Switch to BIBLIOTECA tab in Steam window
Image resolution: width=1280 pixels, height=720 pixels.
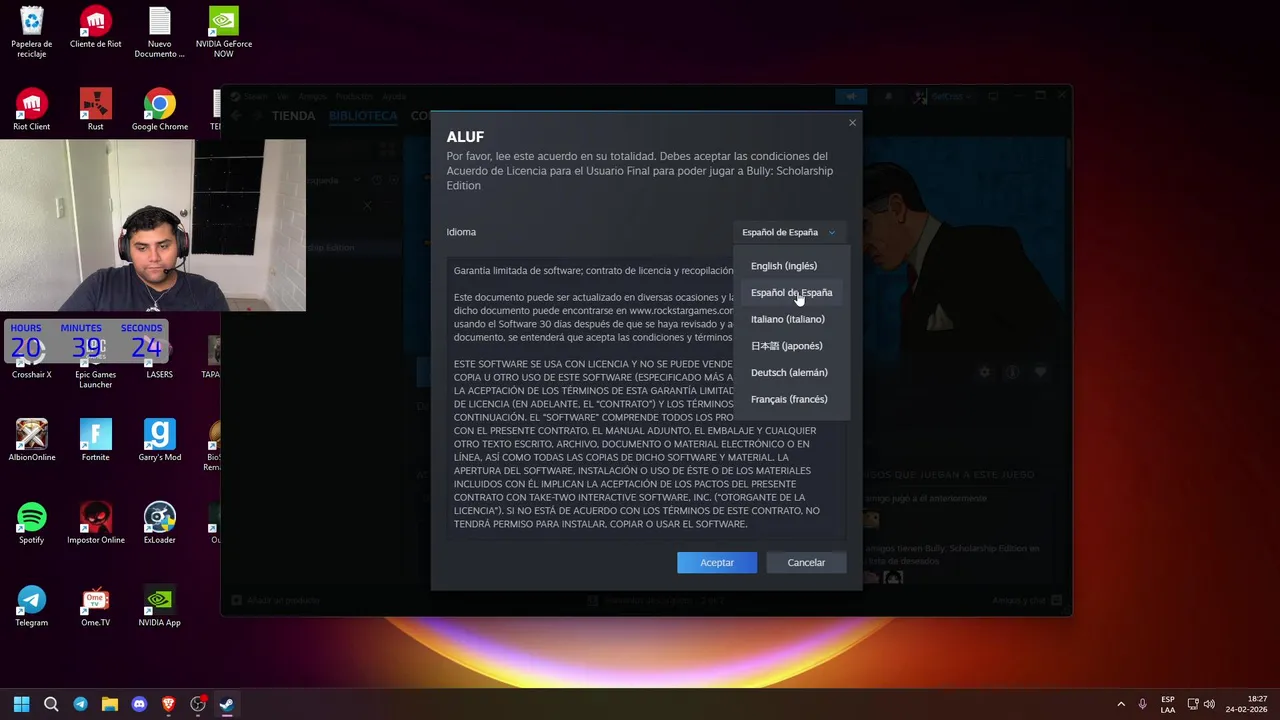pyautogui.click(x=363, y=116)
